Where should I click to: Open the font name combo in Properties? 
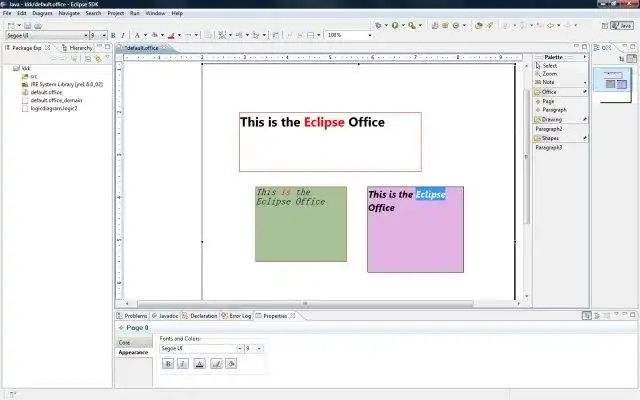202,349
